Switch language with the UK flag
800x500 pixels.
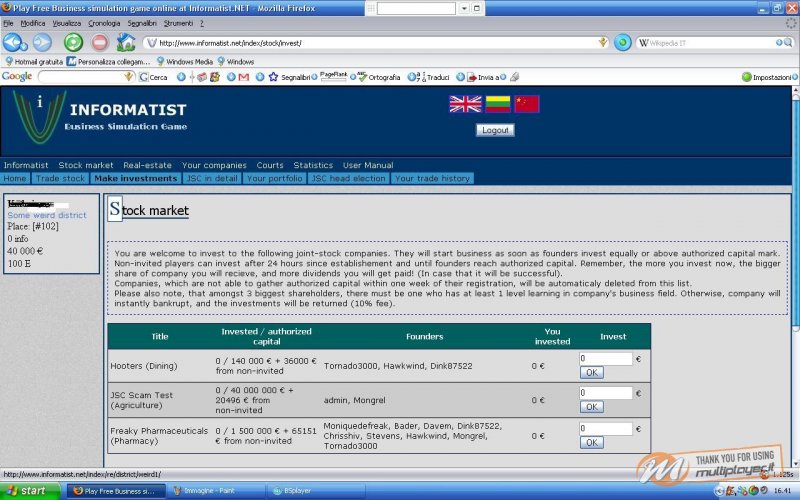[465, 104]
